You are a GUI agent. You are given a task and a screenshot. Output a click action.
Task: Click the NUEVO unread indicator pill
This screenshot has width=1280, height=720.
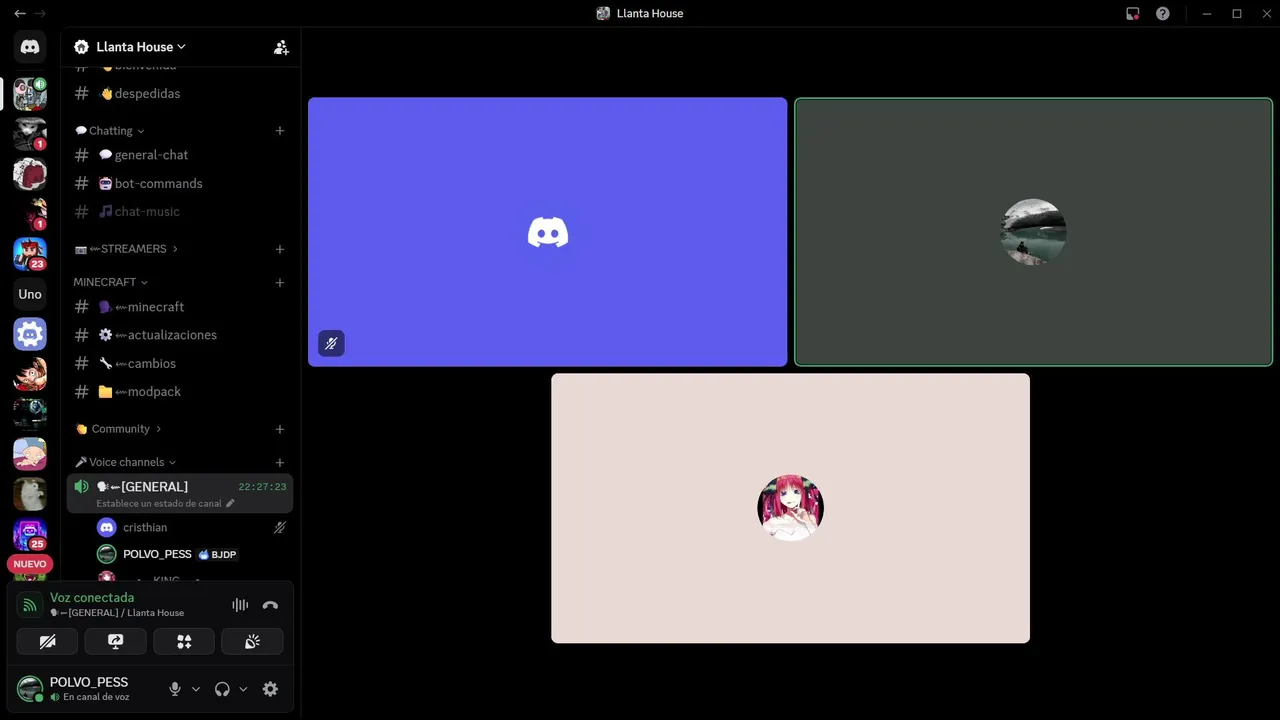coord(30,564)
